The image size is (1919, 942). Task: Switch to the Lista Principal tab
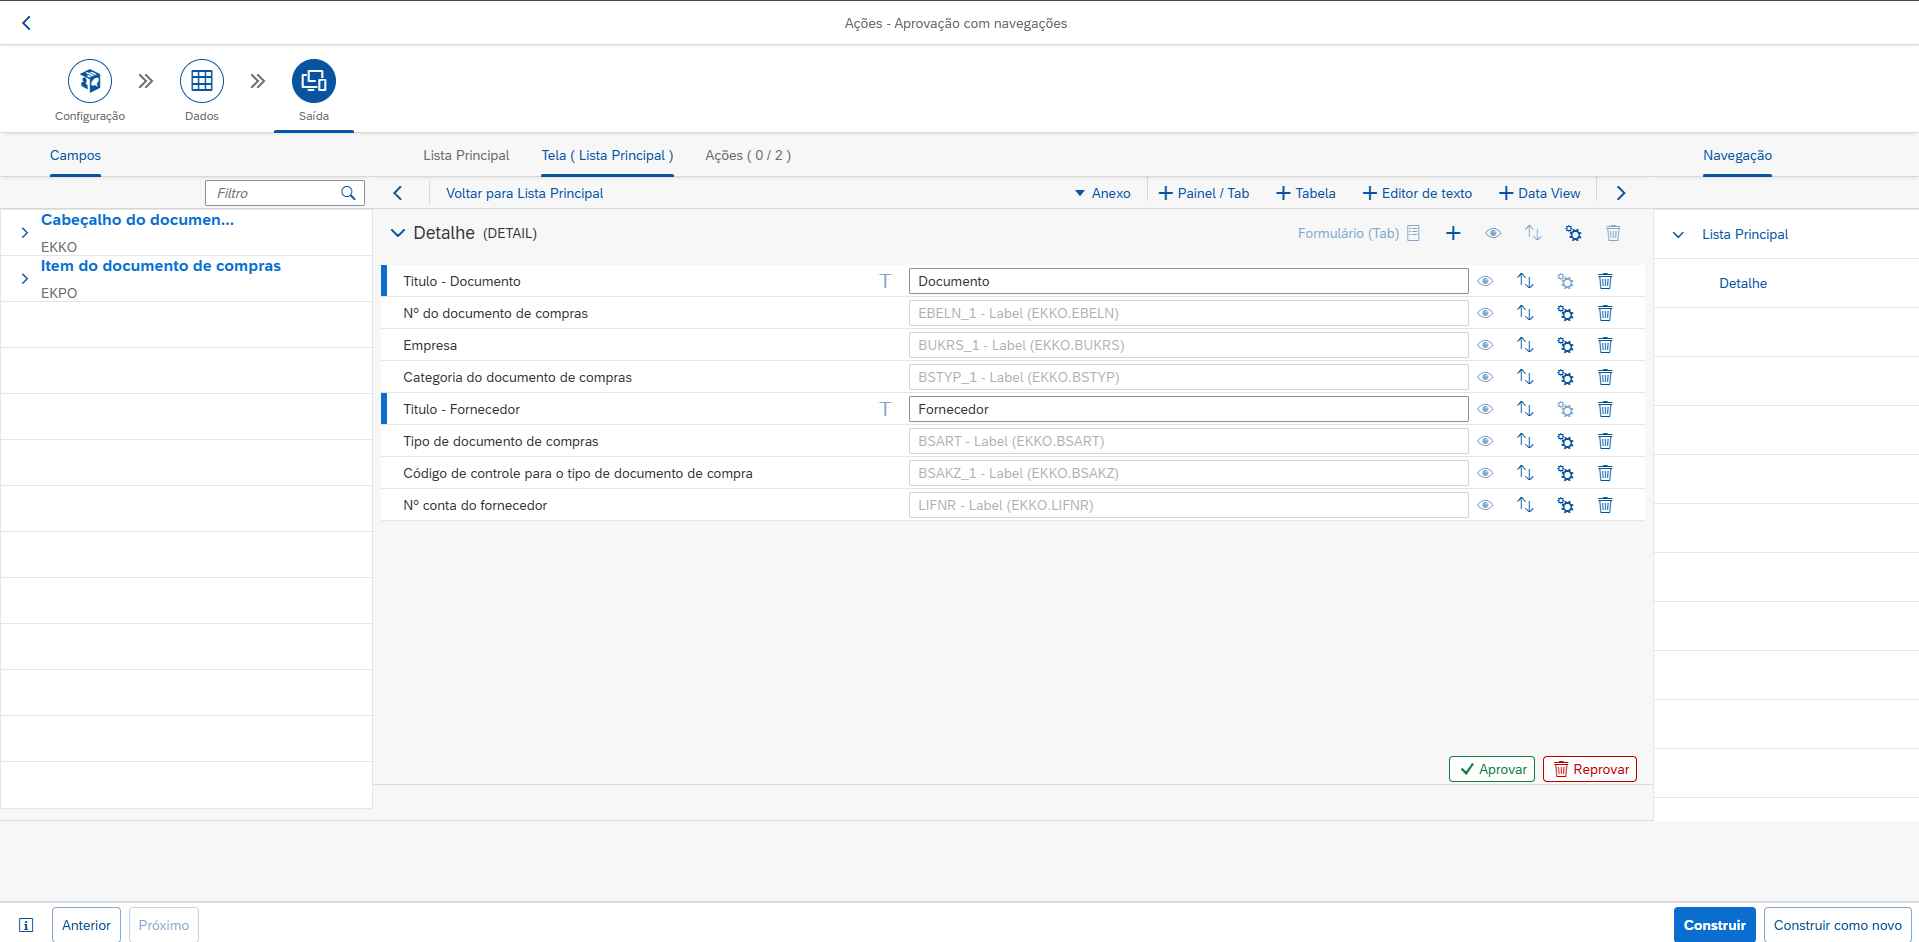pos(466,155)
